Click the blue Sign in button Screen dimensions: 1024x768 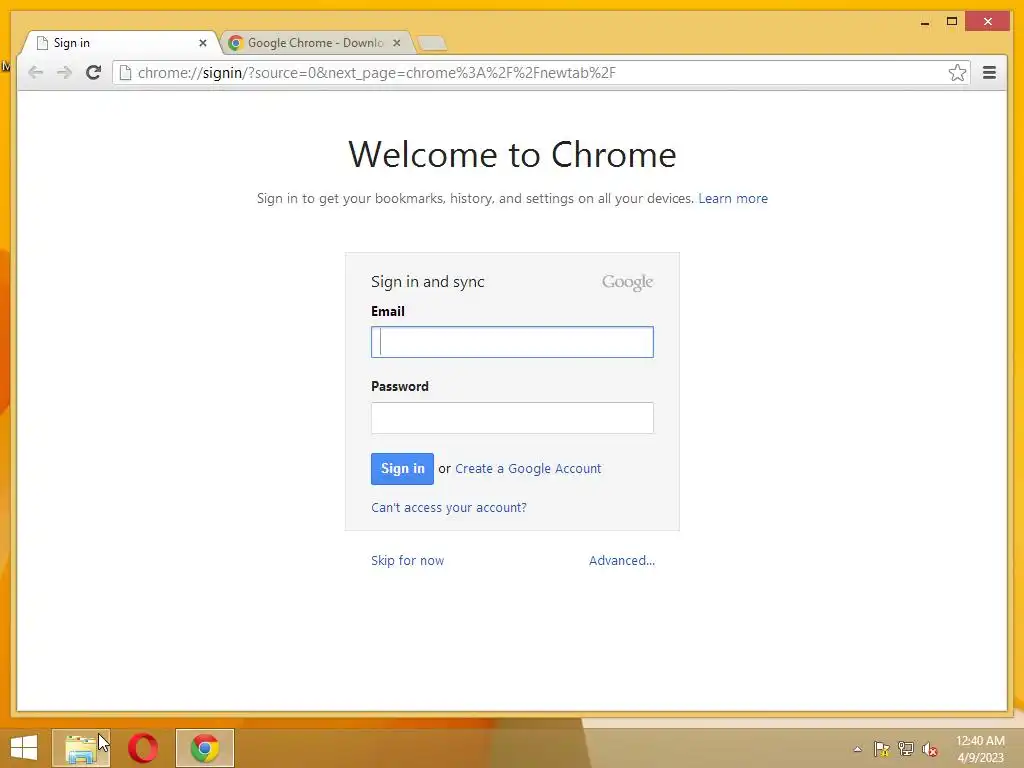click(402, 469)
